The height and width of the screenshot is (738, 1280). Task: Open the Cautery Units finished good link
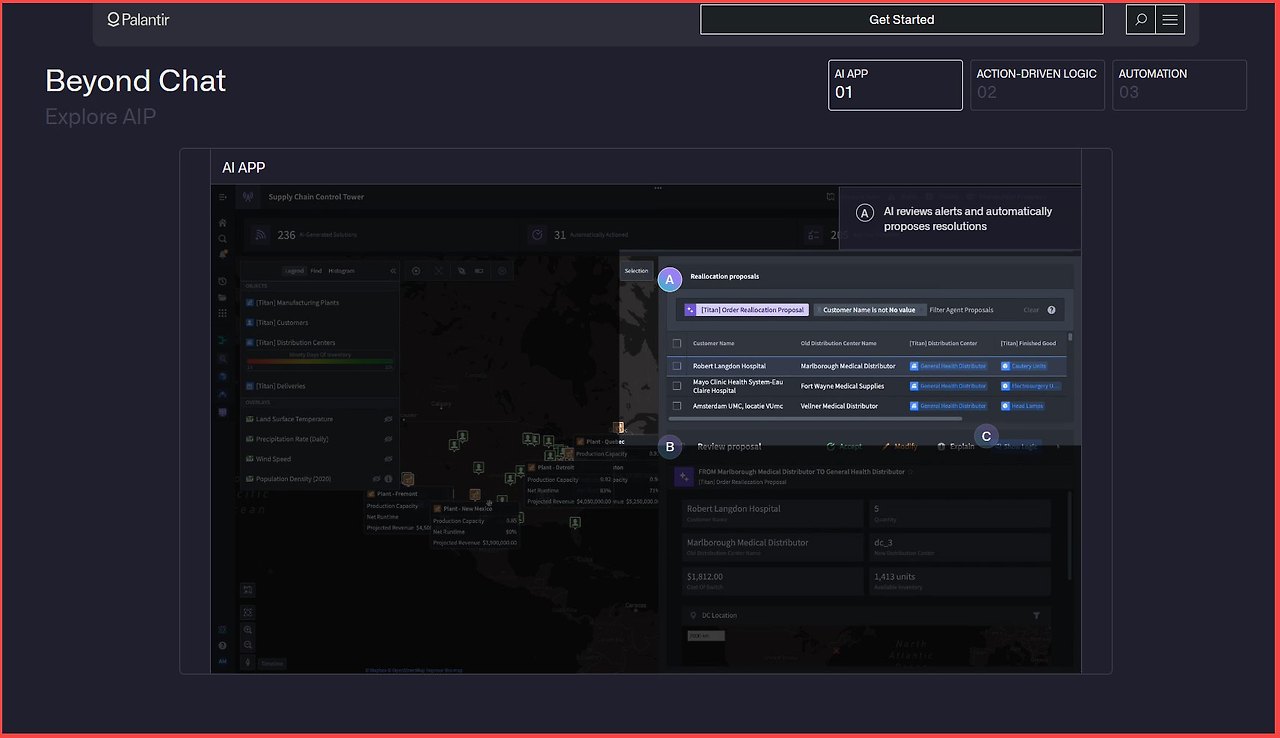coord(1025,366)
